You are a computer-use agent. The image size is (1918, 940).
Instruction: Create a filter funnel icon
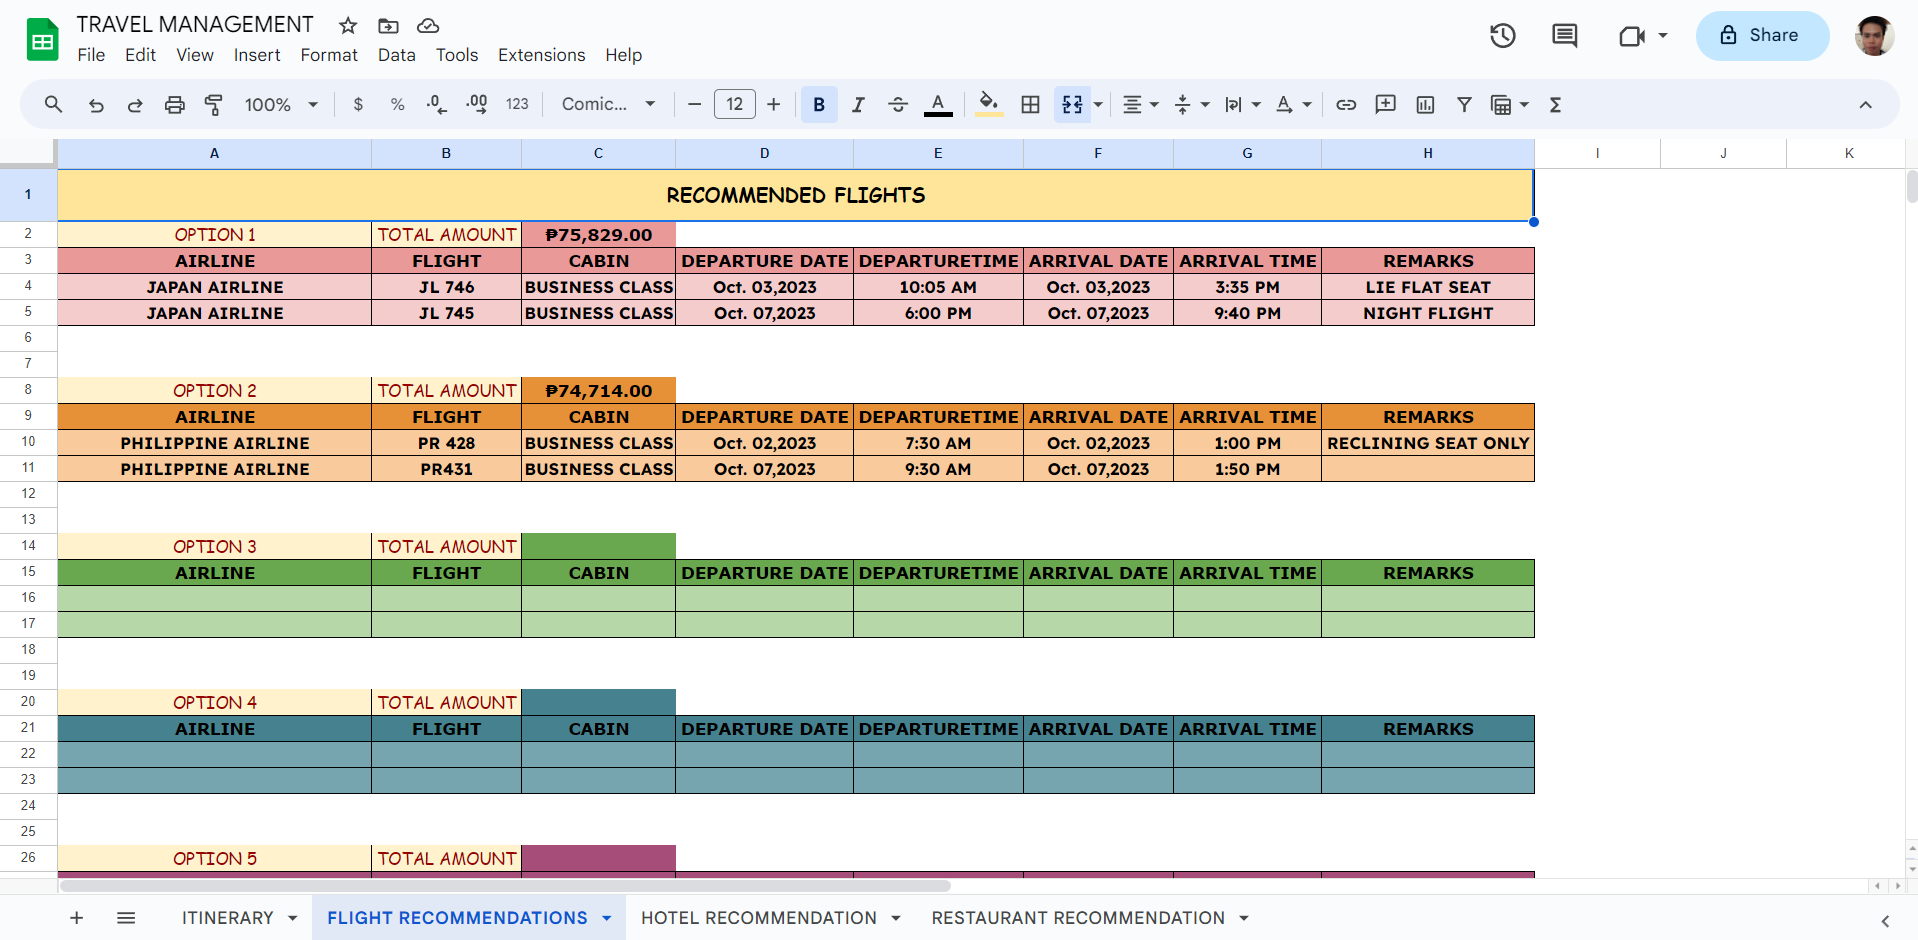click(1464, 104)
